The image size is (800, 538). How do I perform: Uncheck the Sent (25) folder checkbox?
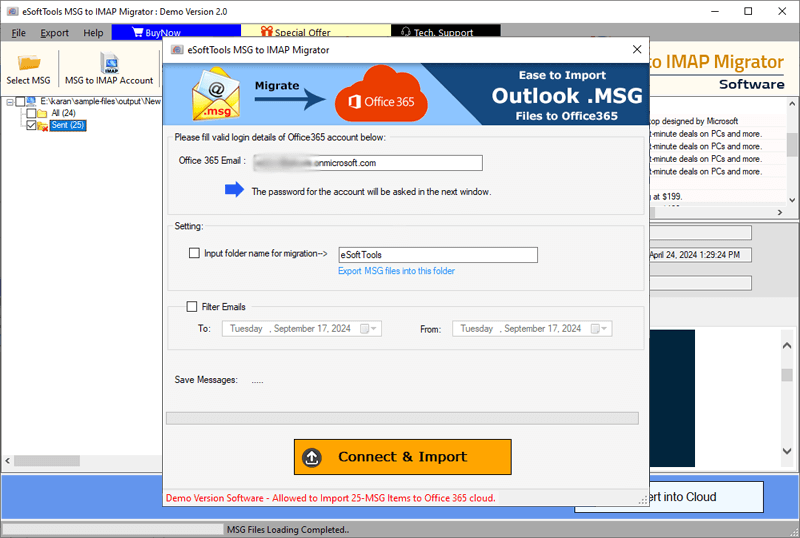31,125
